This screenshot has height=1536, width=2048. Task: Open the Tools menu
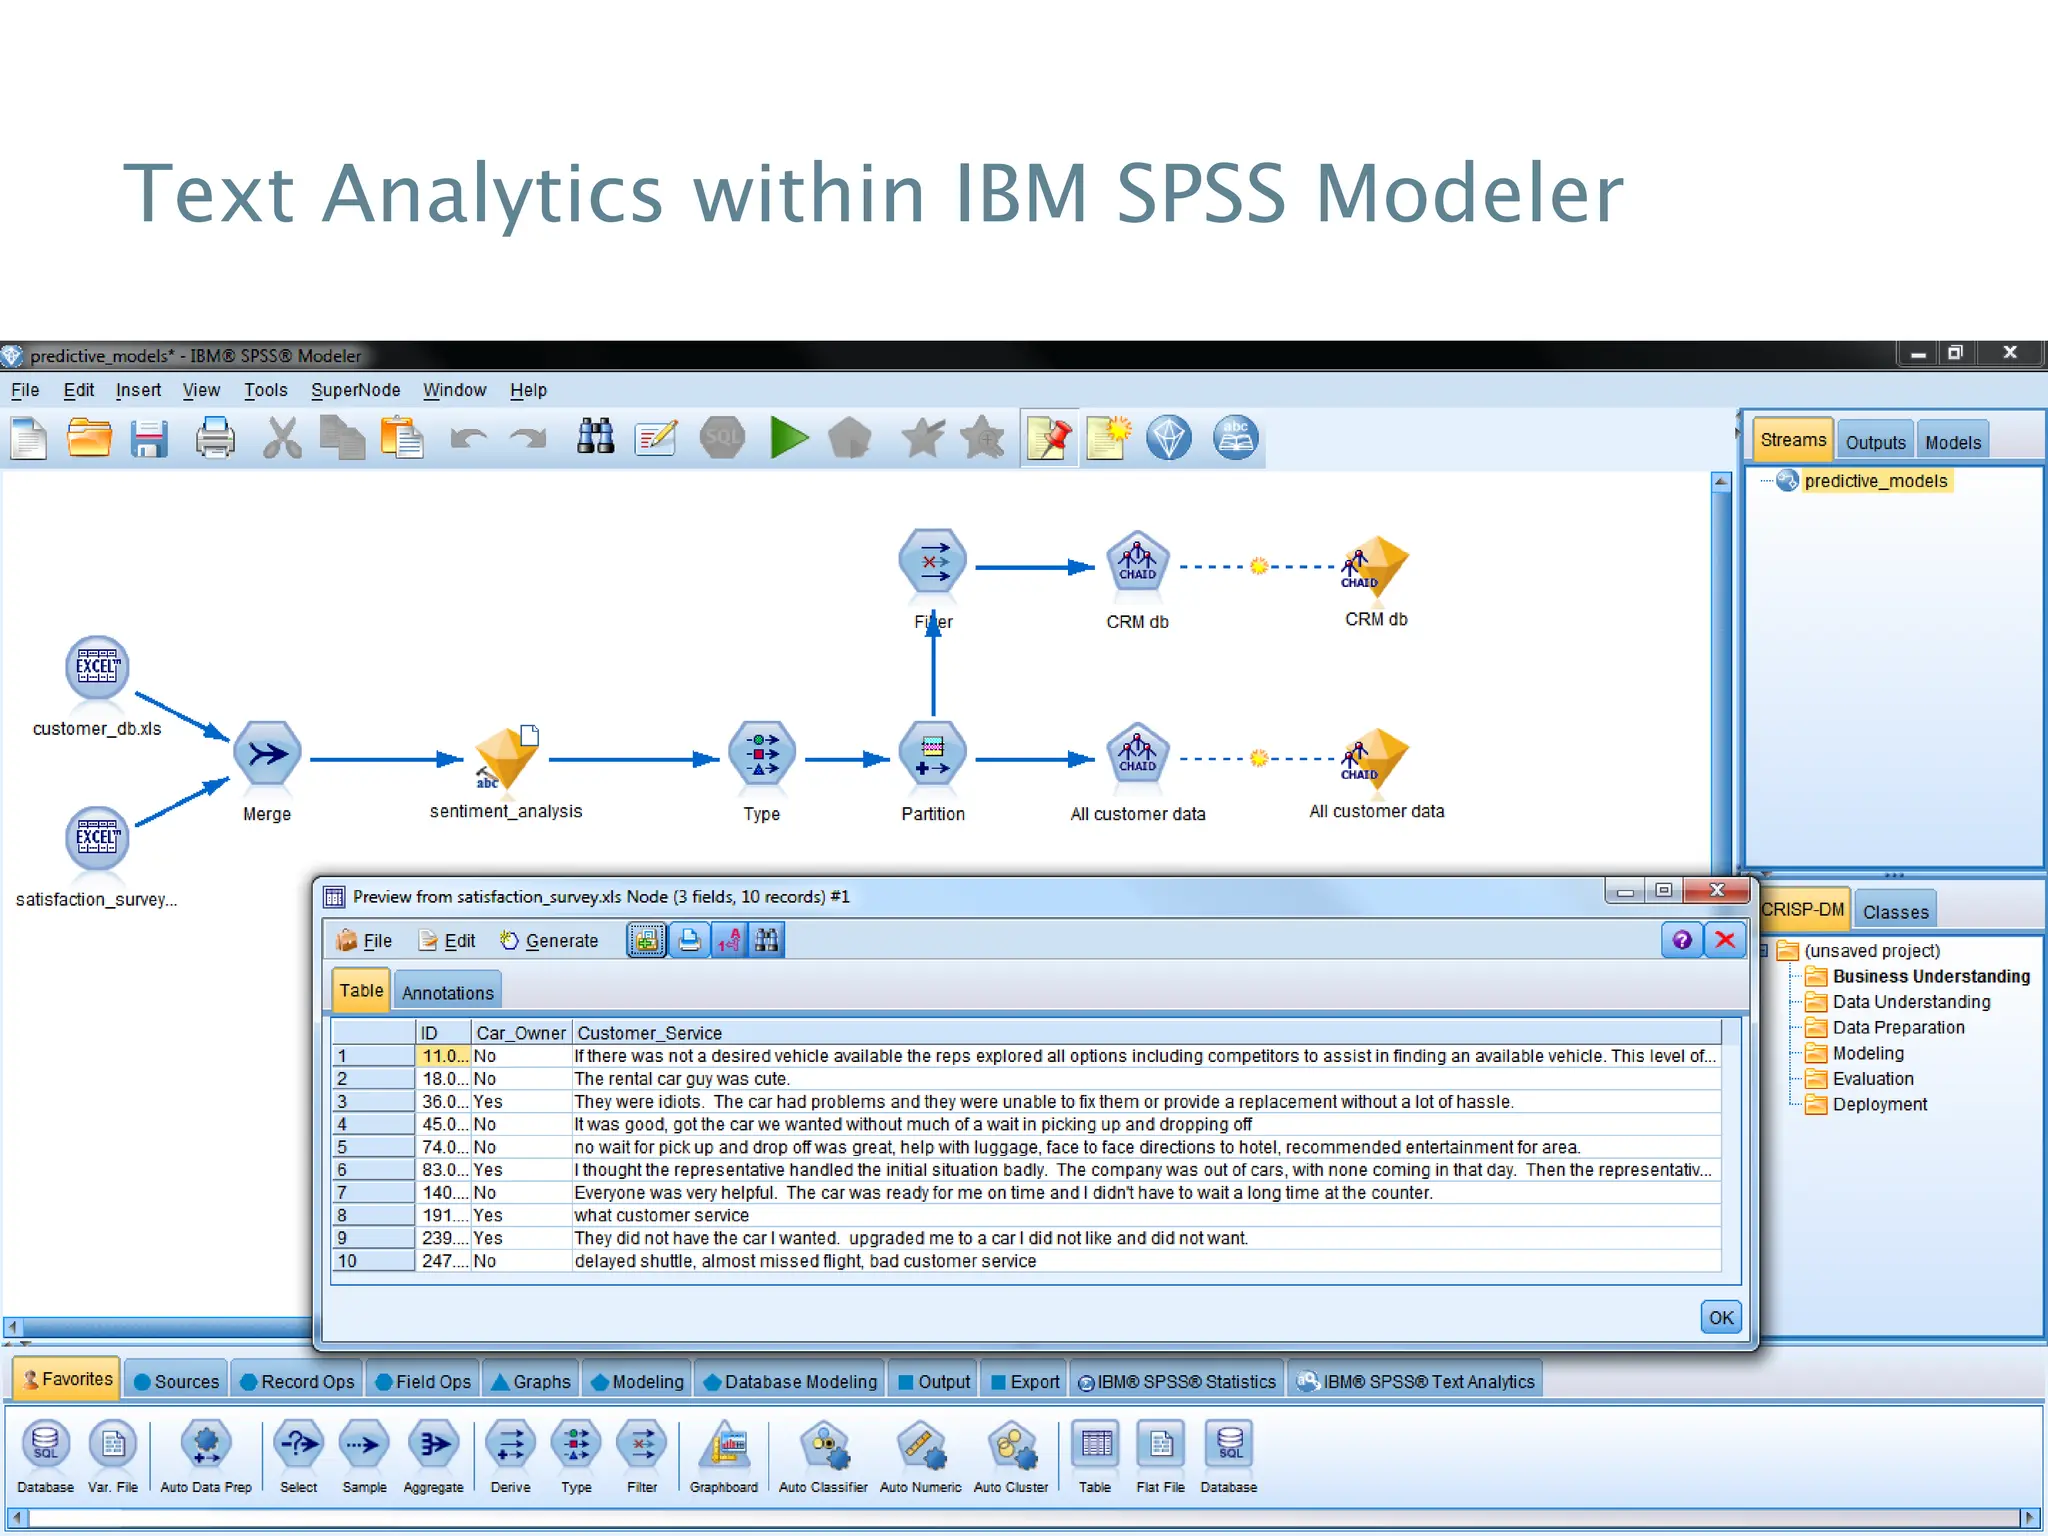[265, 390]
